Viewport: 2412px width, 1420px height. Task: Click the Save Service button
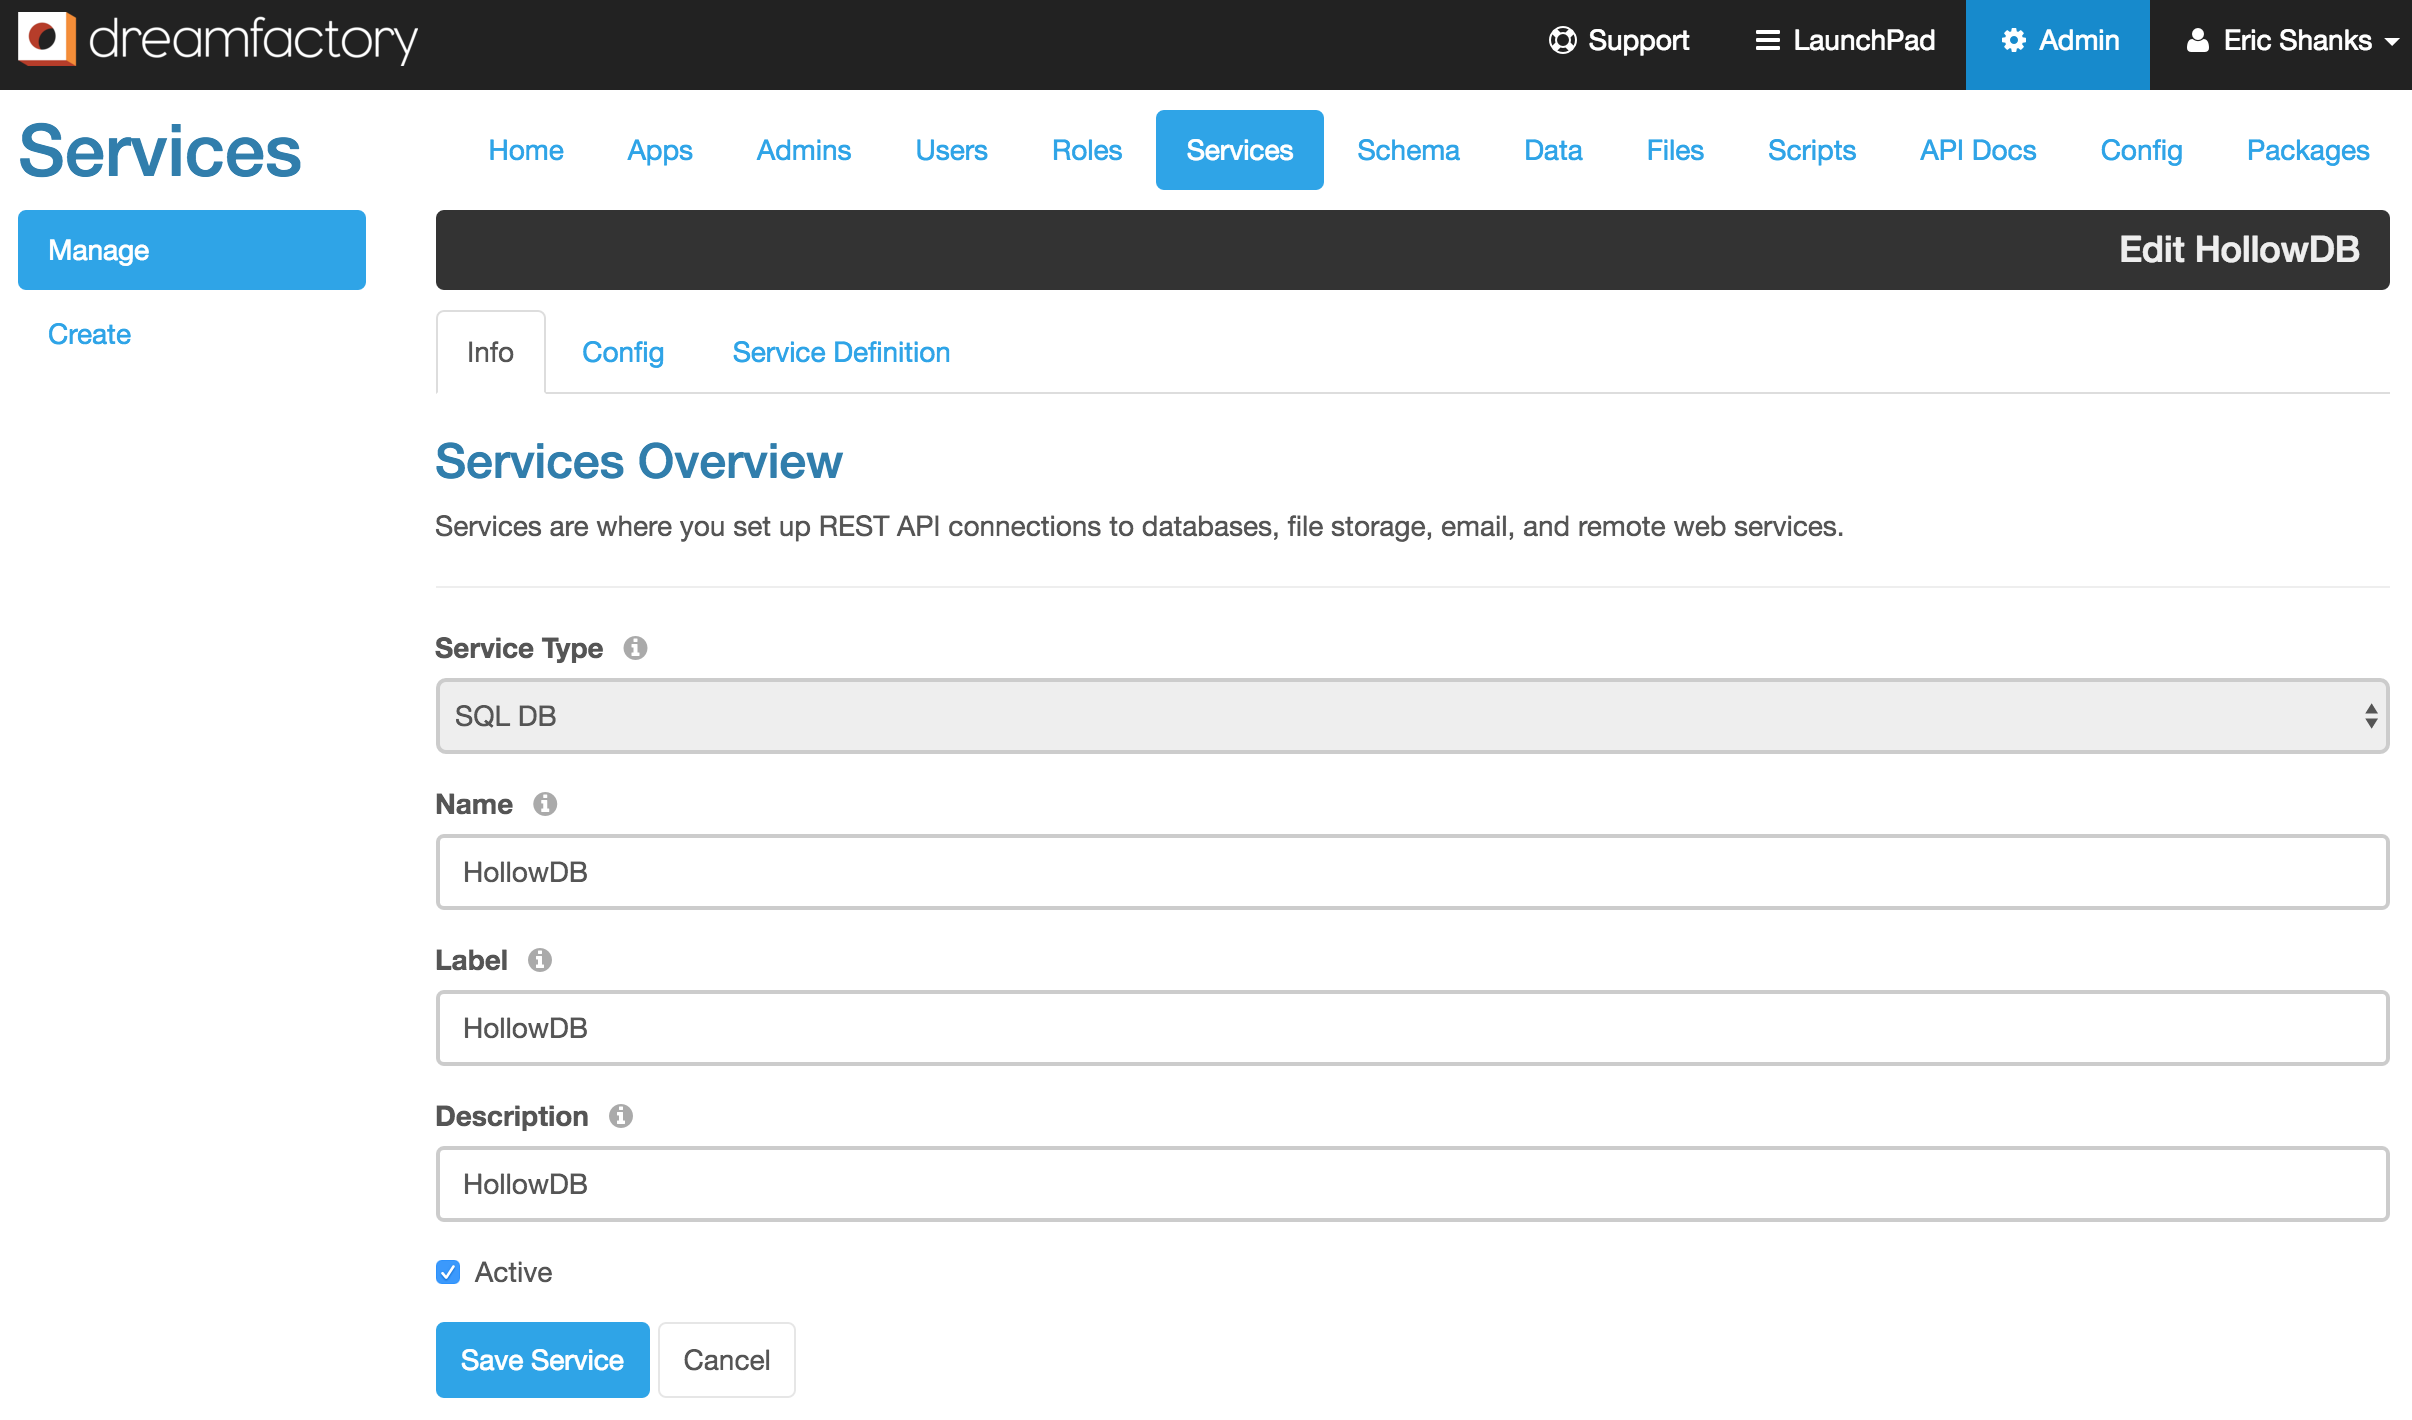pos(542,1360)
